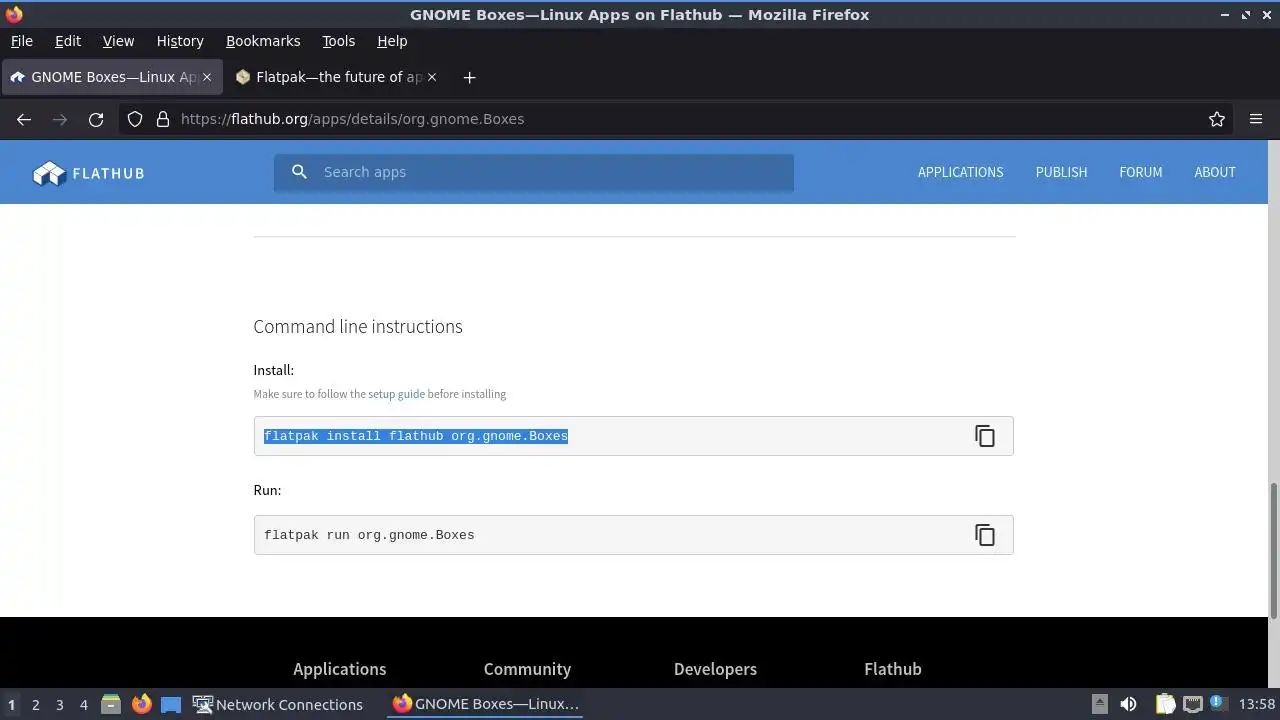Switch to Flatpak future of apps tab
Viewport: 1280px width, 720px height.
click(336, 77)
